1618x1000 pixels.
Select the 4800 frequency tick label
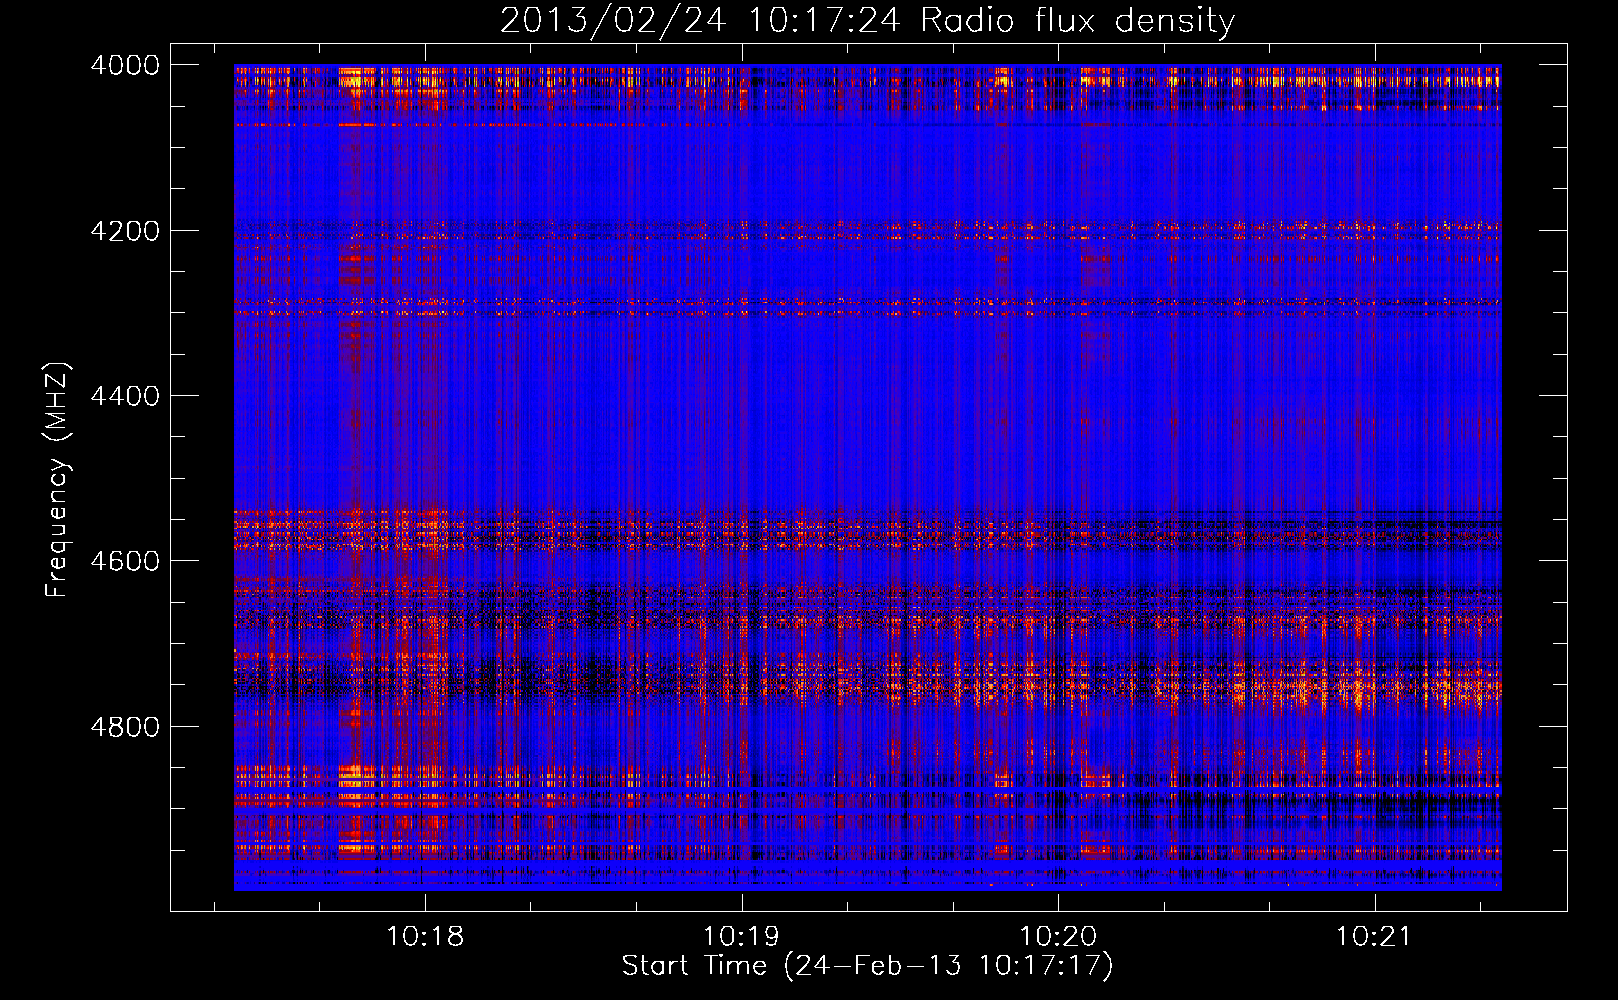coord(125,726)
